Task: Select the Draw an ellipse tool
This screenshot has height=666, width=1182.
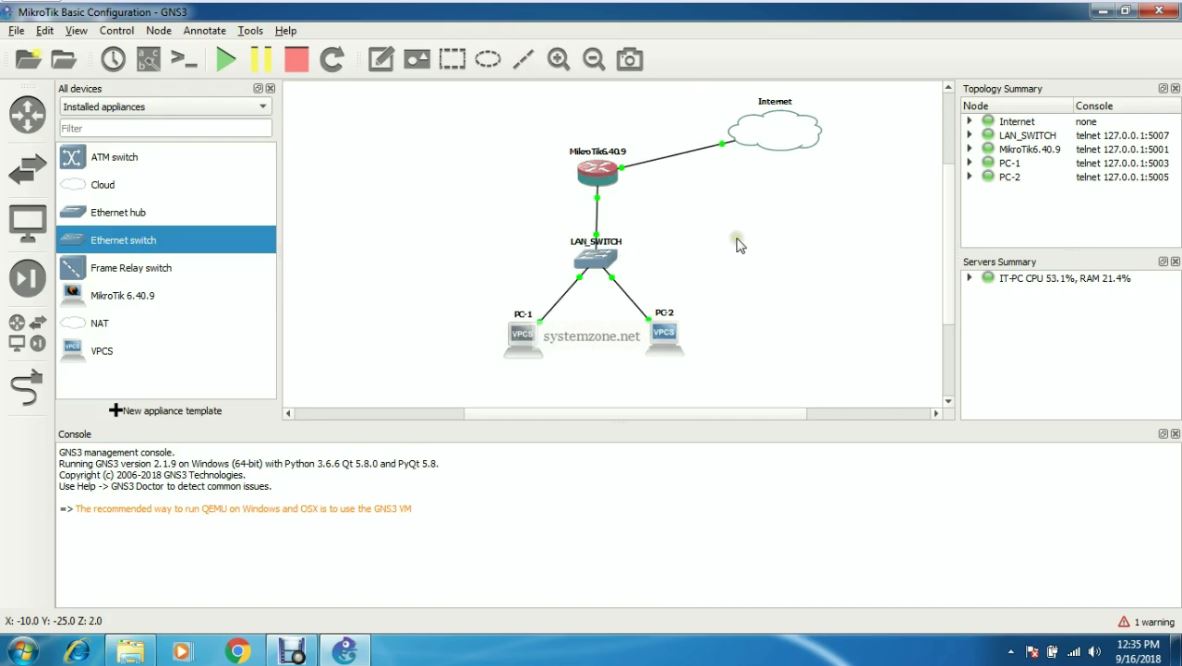Action: click(x=488, y=59)
